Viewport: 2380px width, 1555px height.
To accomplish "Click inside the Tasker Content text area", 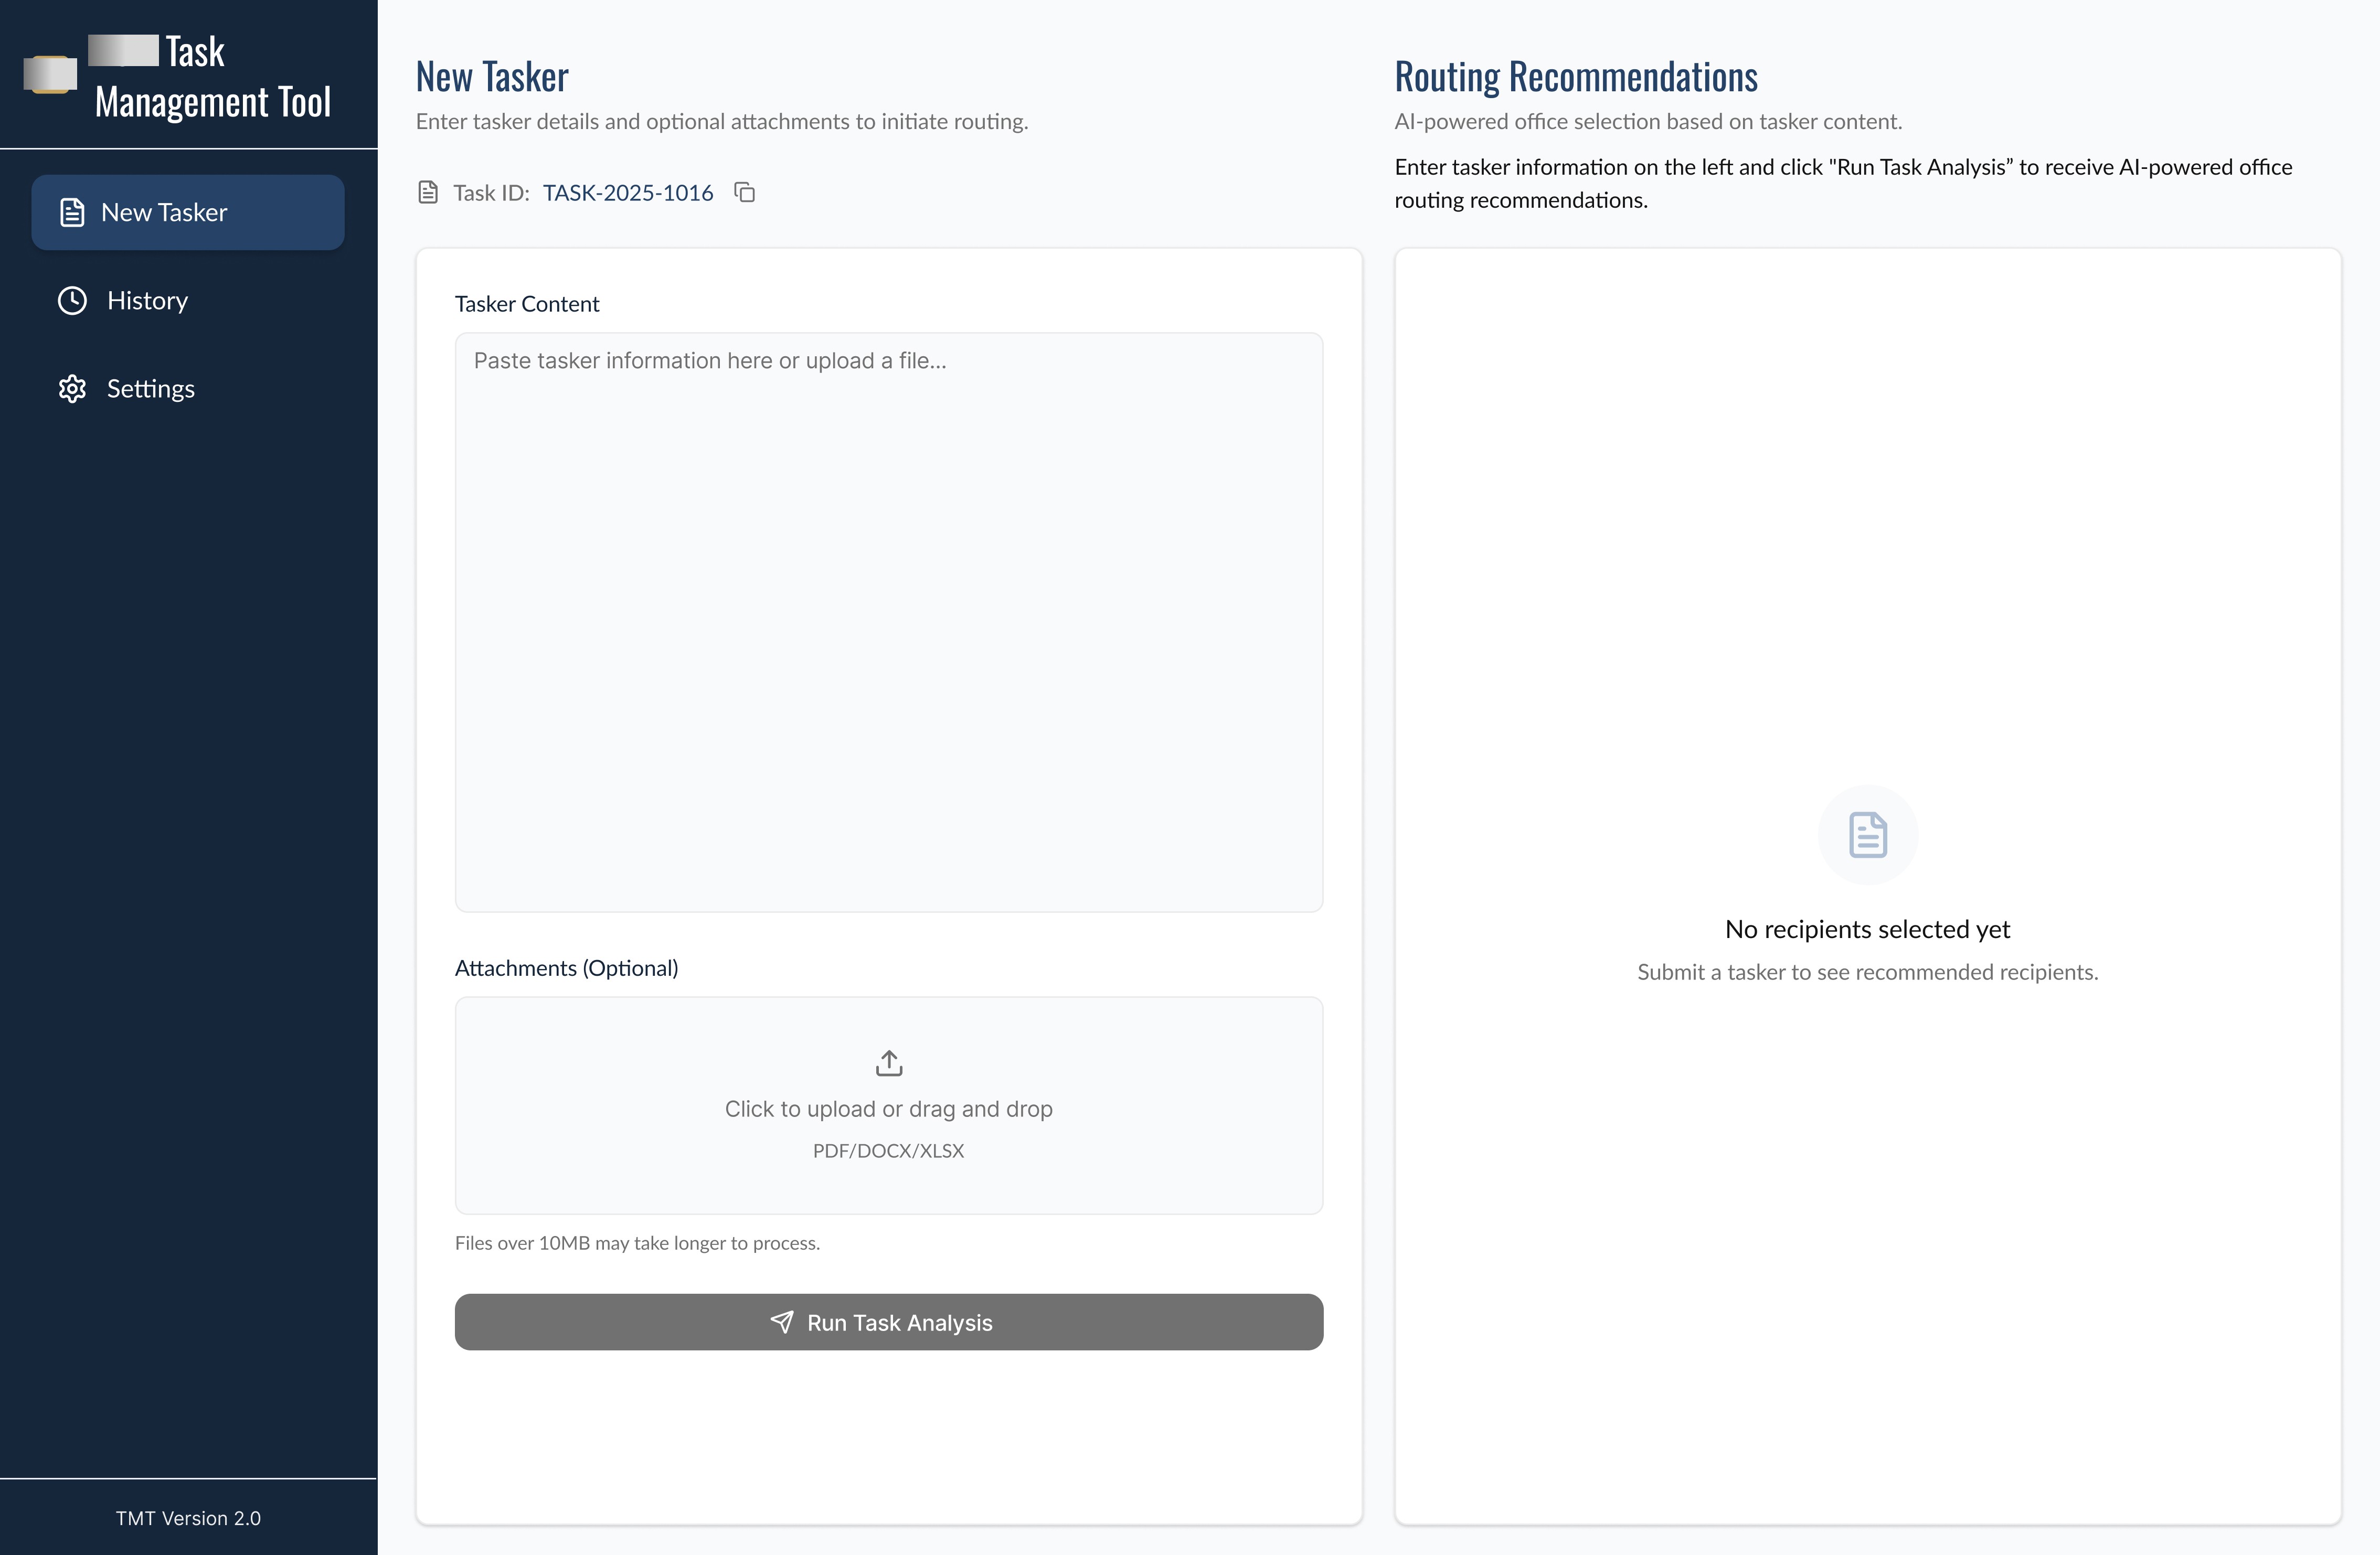I will pos(888,620).
